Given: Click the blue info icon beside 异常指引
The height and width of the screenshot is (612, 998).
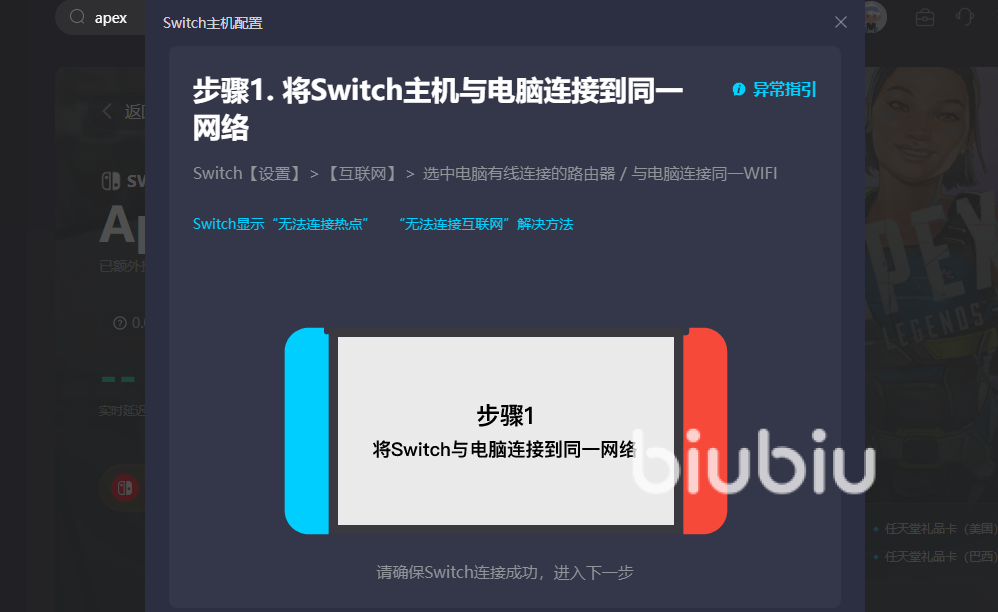Looking at the screenshot, I should pos(738,90).
